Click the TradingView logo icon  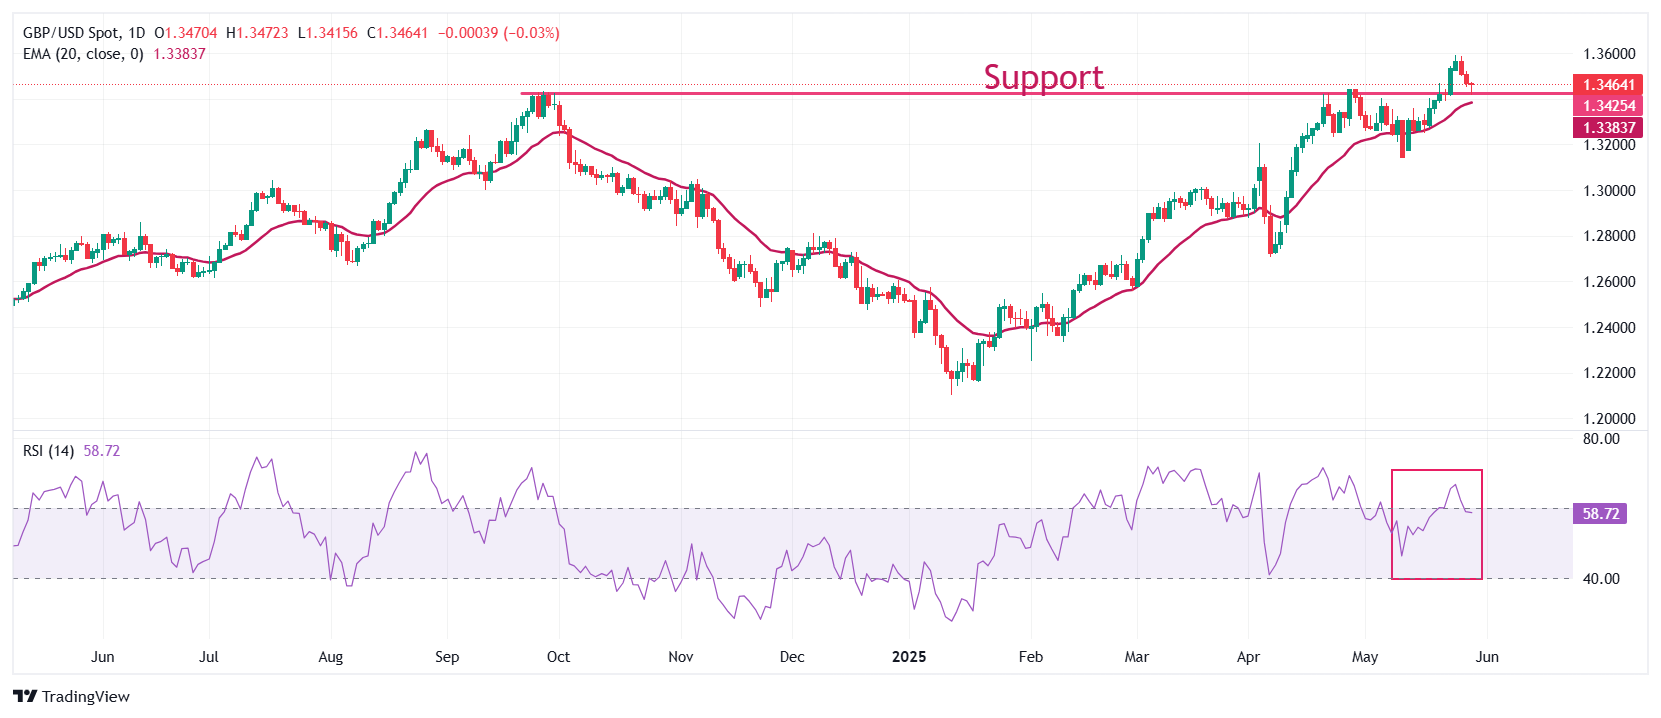click(x=25, y=696)
